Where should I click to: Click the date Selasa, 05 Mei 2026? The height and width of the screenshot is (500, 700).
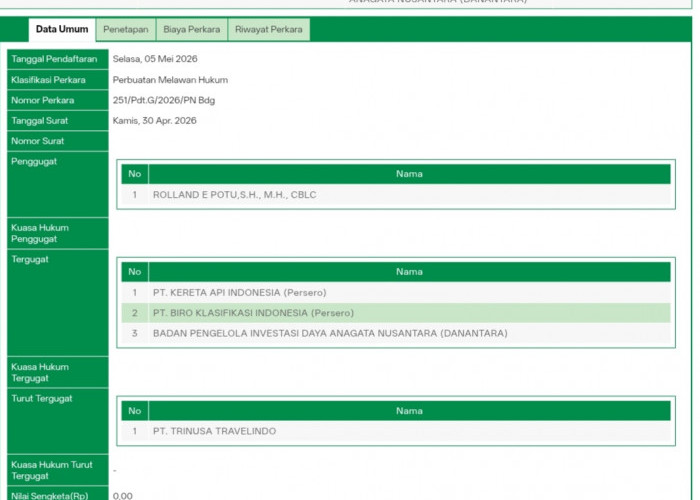[x=155, y=59]
